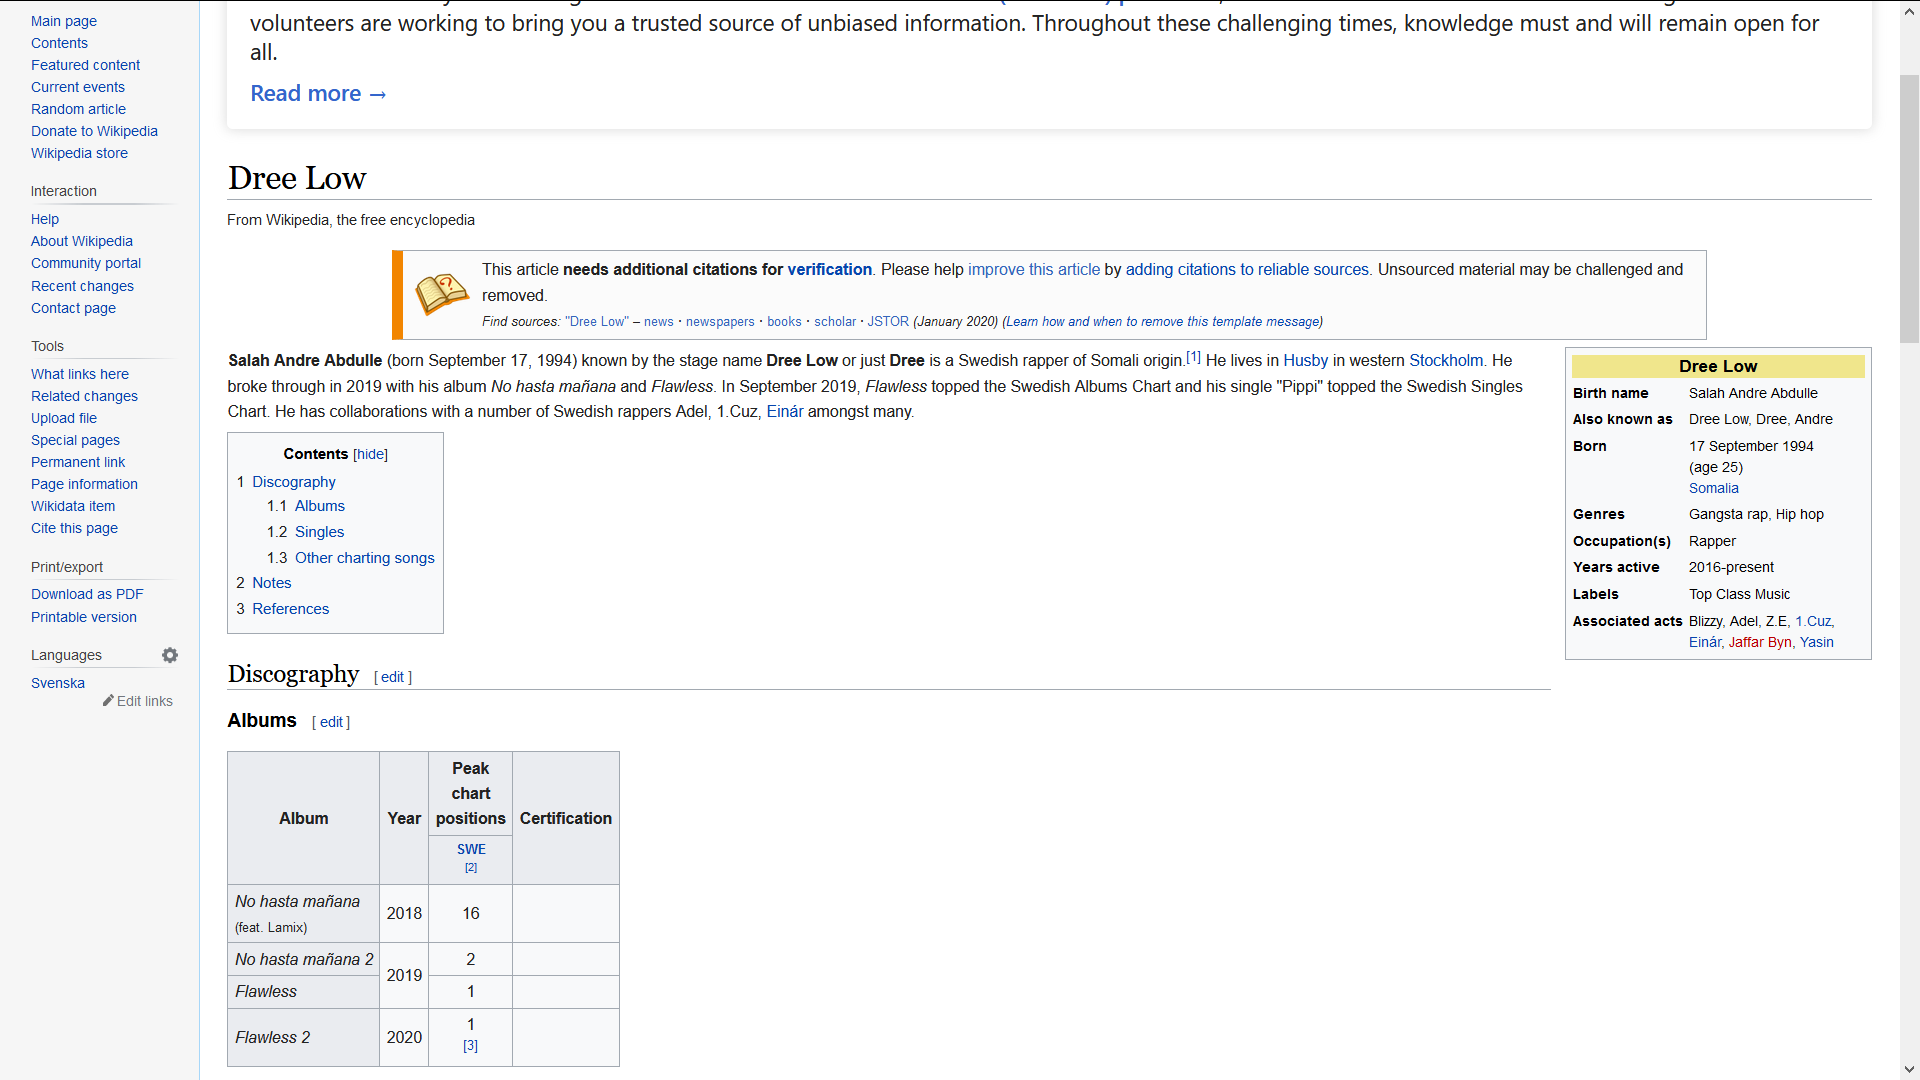The height and width of the screenshot is (1080, 1920).
Task: Open Page information
Action: 84,484
